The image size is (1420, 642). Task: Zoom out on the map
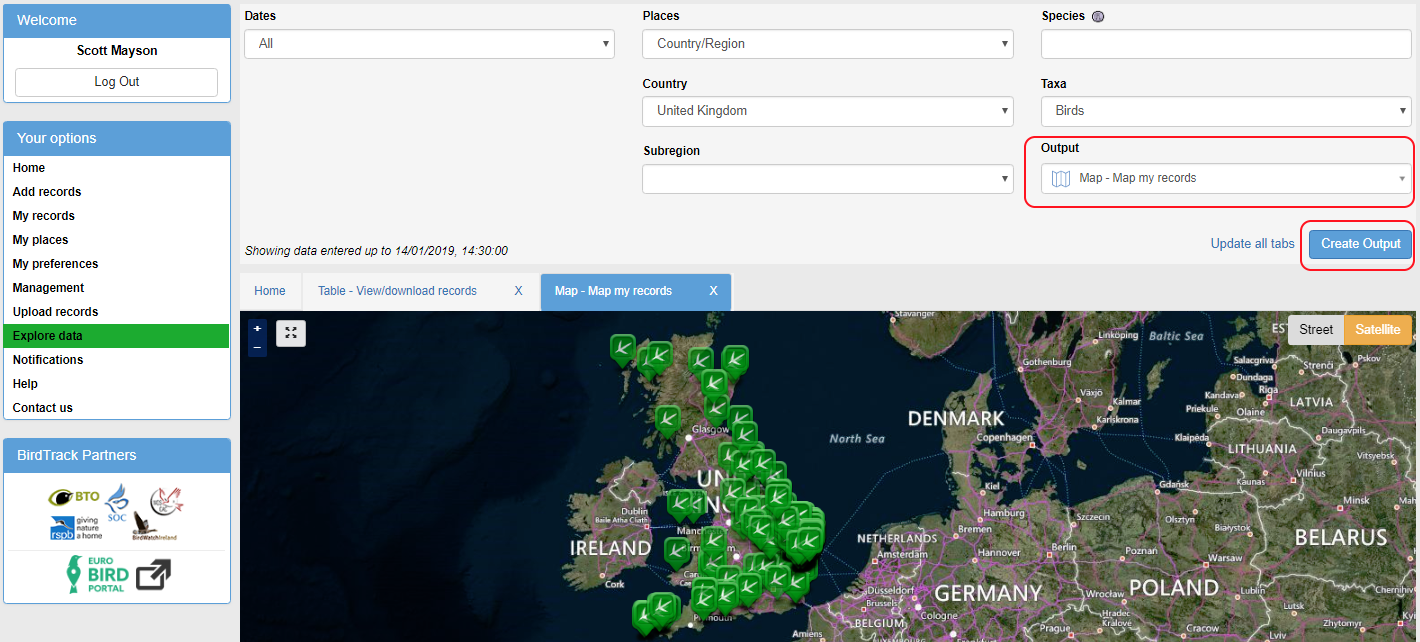coord(257,349)
